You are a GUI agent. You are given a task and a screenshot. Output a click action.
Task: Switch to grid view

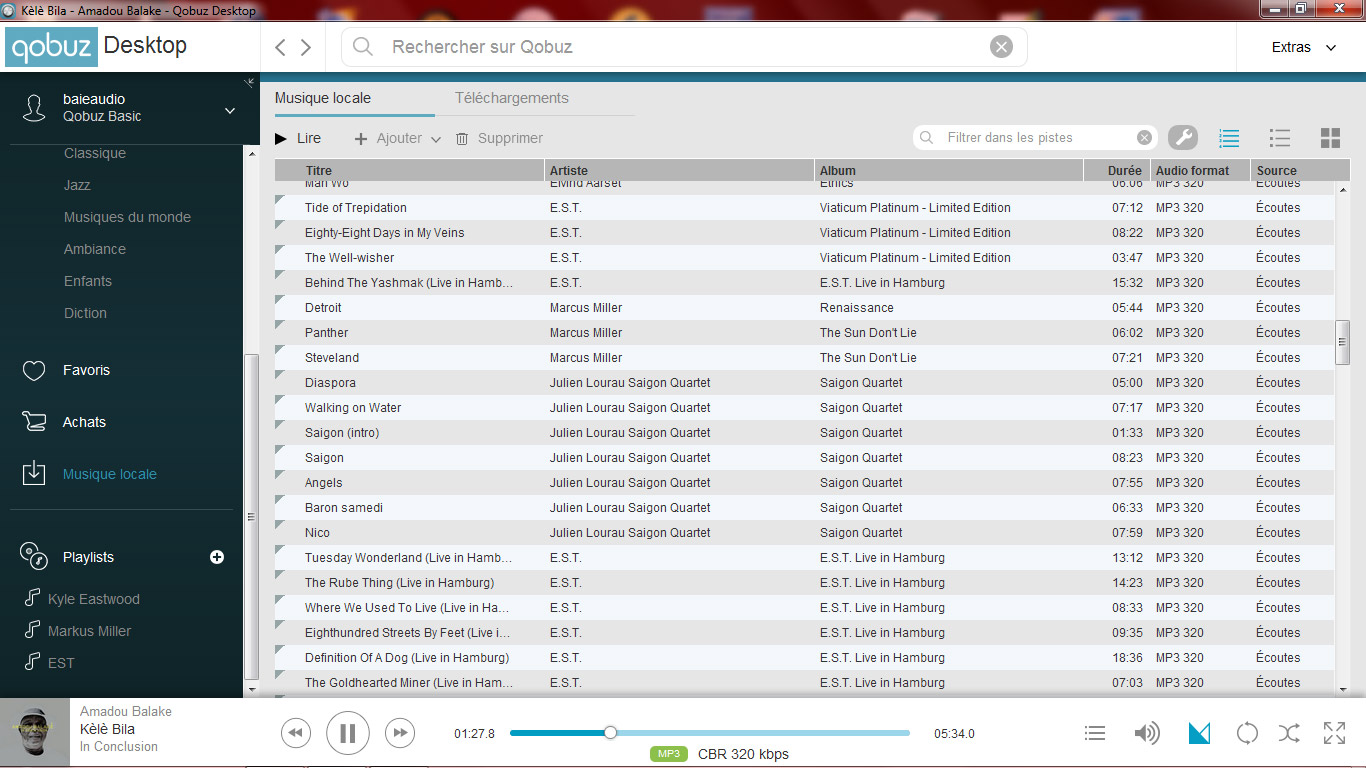tap(1330, 138)
